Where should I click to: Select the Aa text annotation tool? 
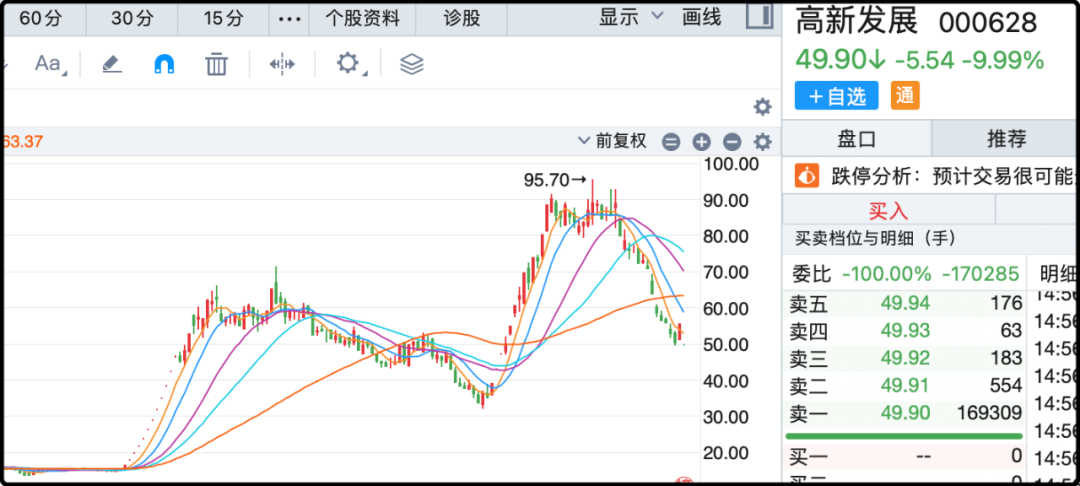48,64
